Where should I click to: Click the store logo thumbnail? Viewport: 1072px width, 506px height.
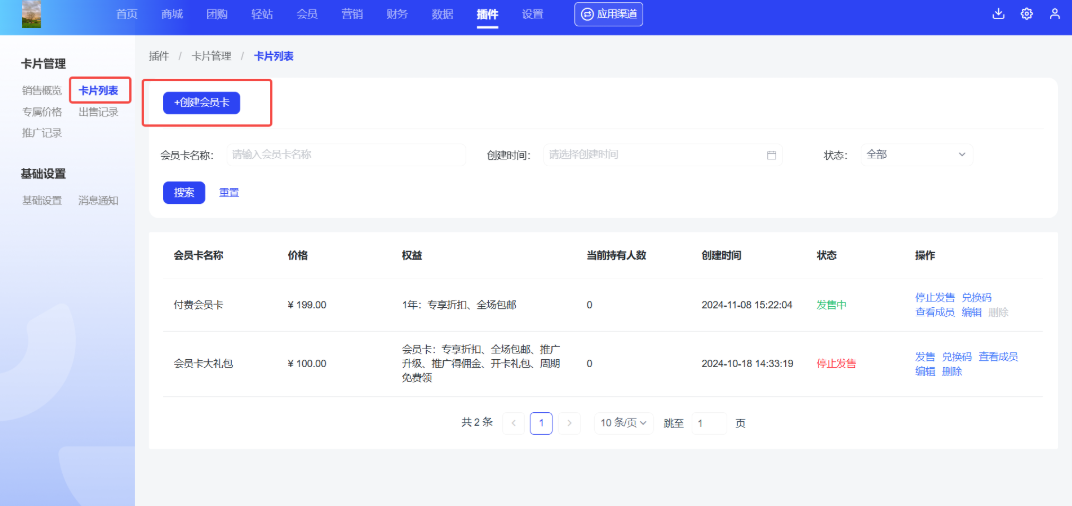(x=32, y=14)
